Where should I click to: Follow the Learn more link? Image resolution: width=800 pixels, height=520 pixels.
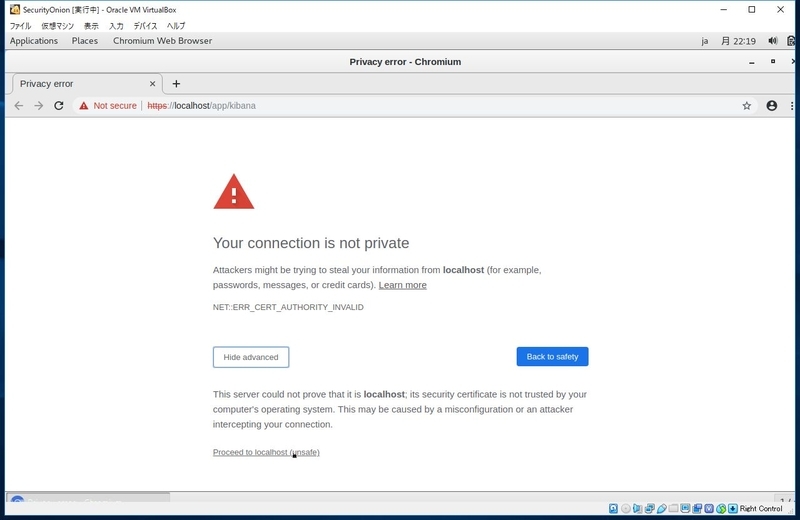click(403, 285)
